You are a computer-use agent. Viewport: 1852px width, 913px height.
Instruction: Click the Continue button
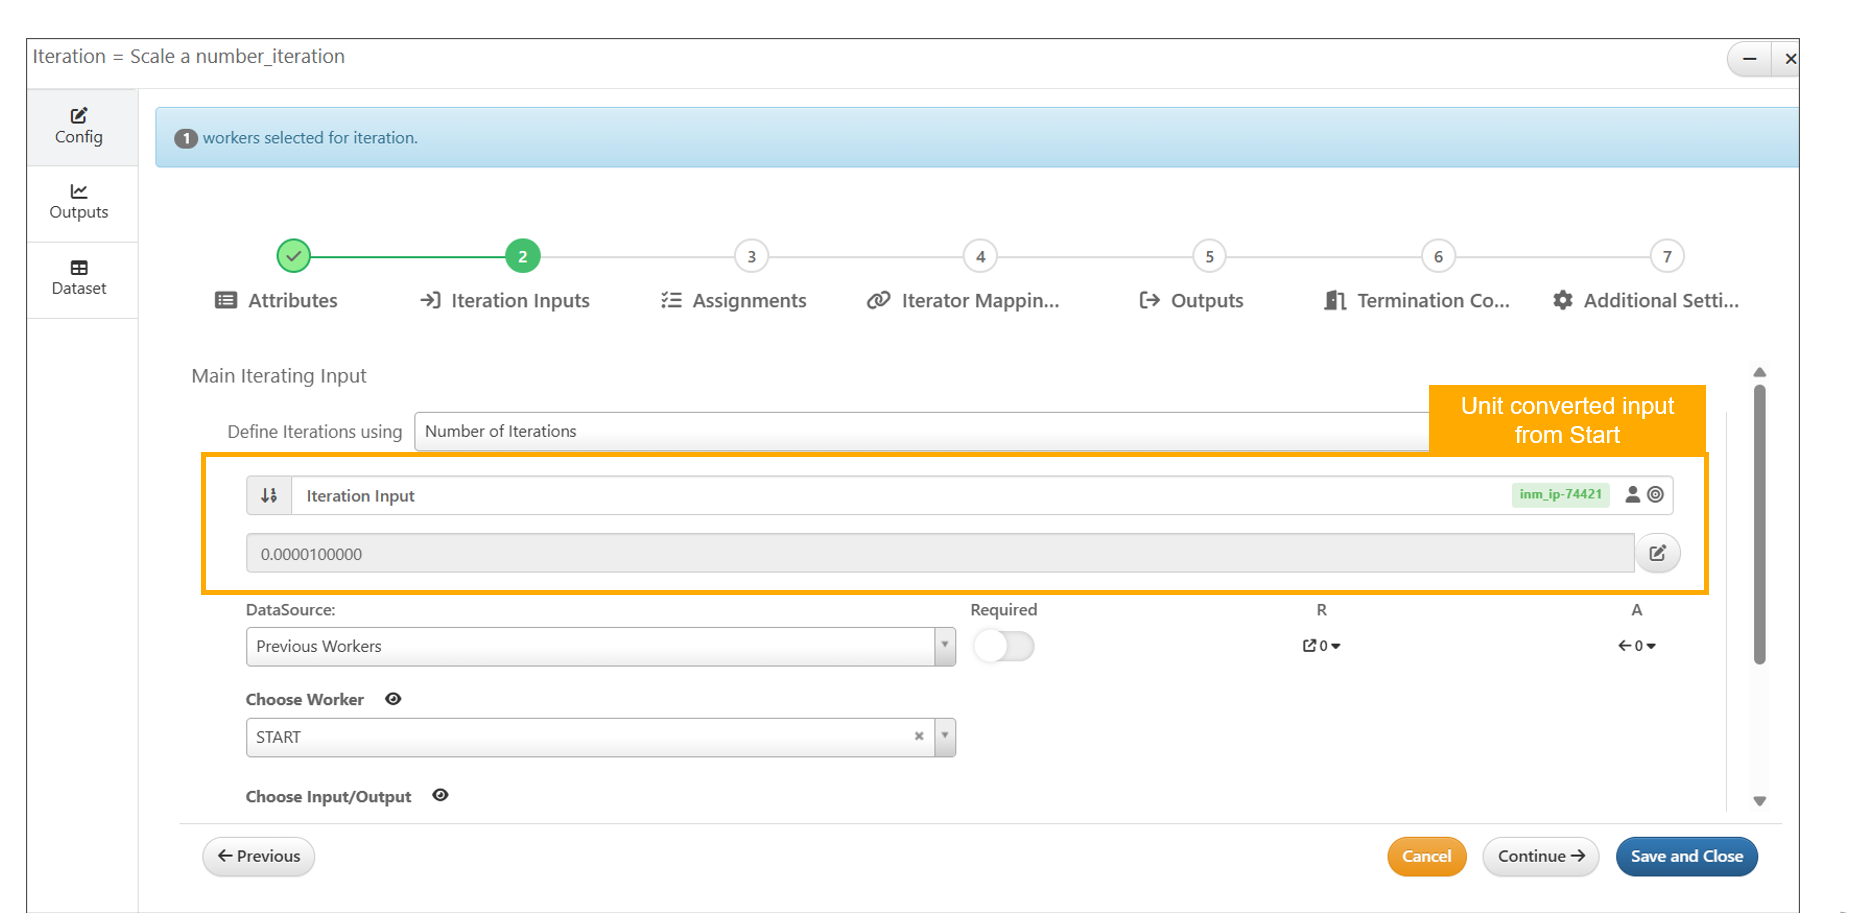1540,856
